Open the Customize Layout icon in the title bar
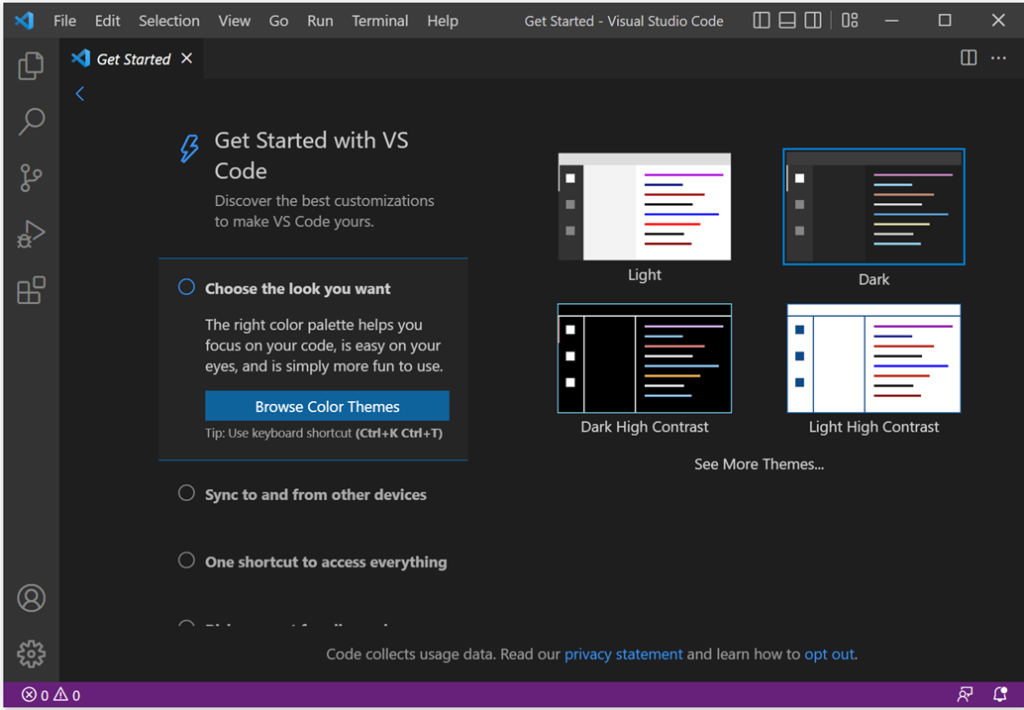Image resolution: width=1024 pixels, height=710 pixels. coord(849,20)
